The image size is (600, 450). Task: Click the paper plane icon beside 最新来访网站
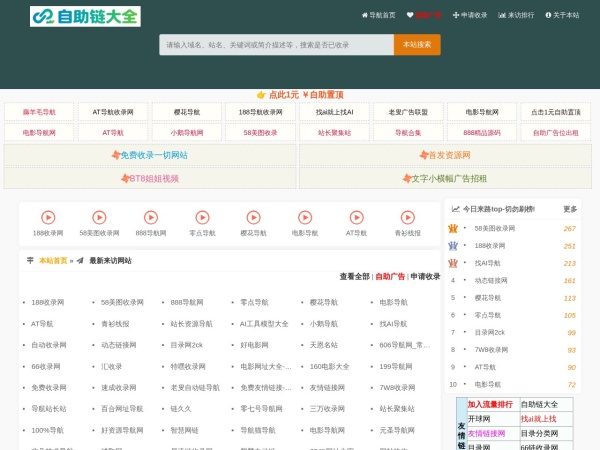coord(80,261)
